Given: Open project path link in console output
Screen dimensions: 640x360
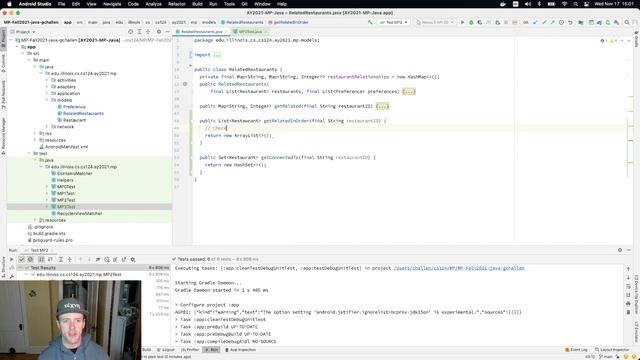Looking at the screenshot, I should [x=459, y=268].
